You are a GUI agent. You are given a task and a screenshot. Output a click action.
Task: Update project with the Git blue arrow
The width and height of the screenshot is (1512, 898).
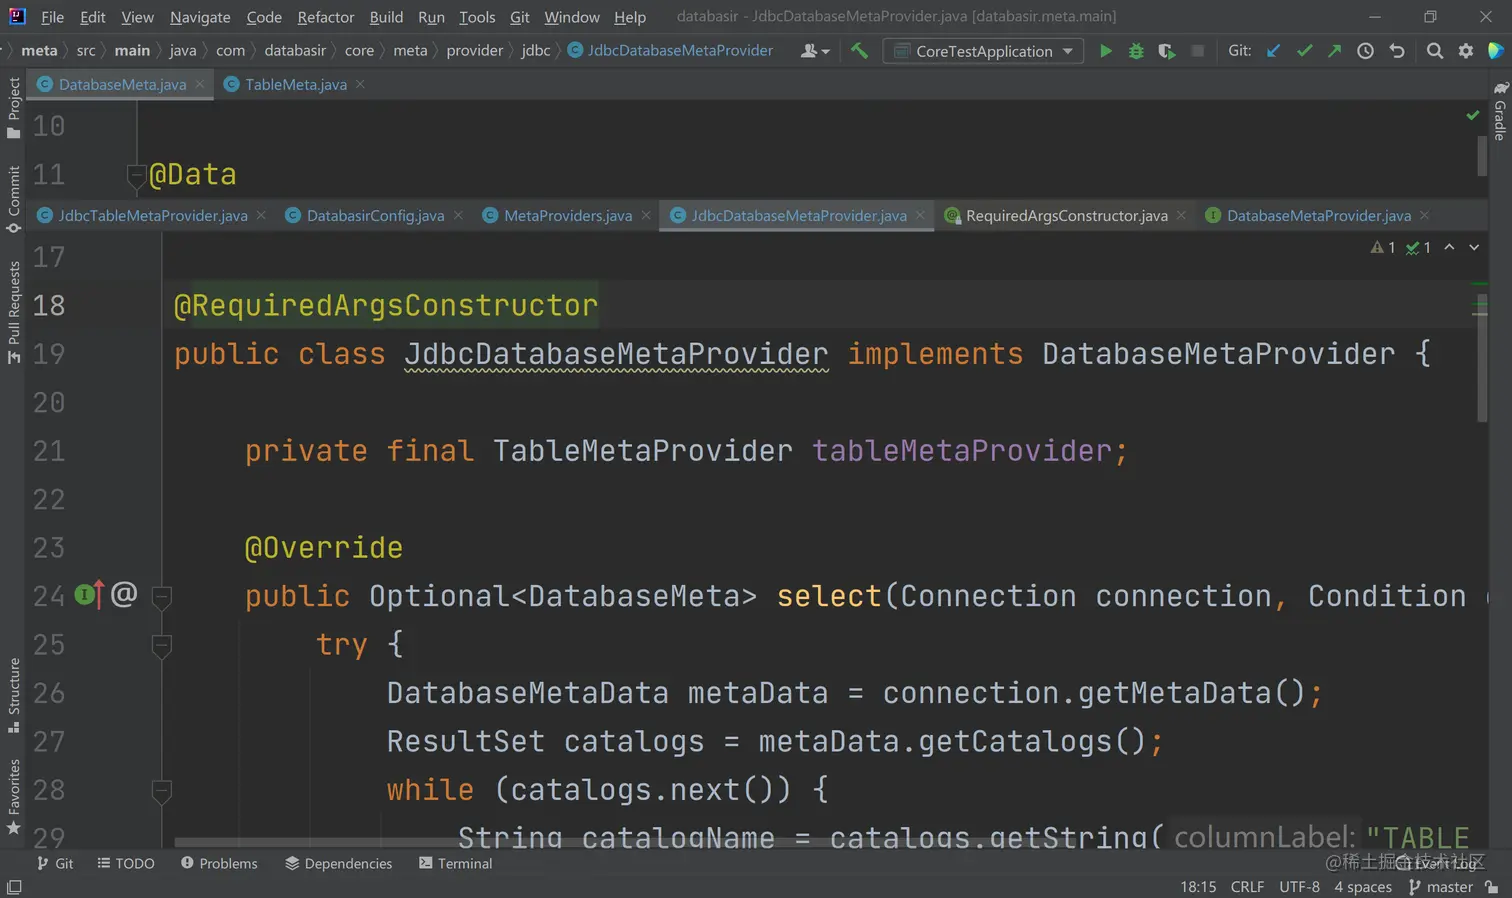(1273, 51)
